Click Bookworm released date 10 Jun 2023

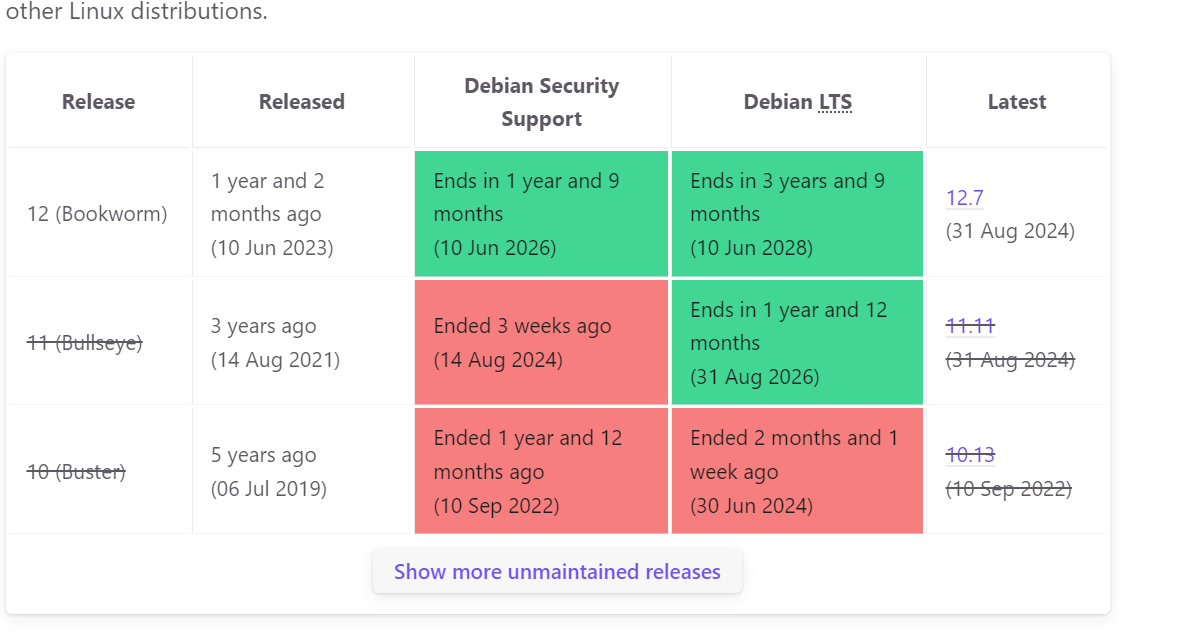272,248
